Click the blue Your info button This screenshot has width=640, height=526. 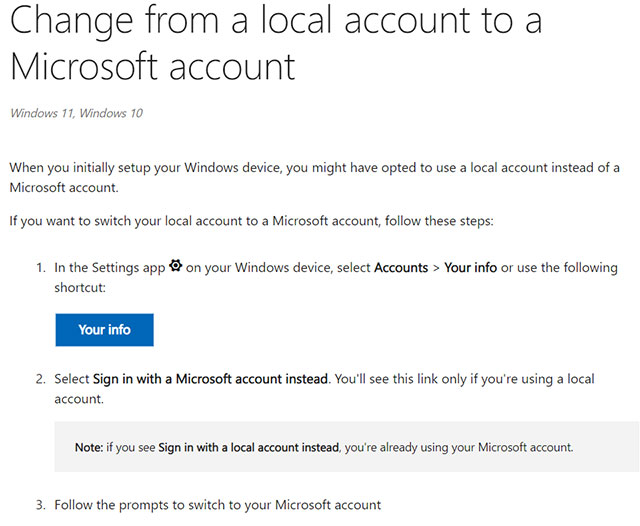(104, 329)
